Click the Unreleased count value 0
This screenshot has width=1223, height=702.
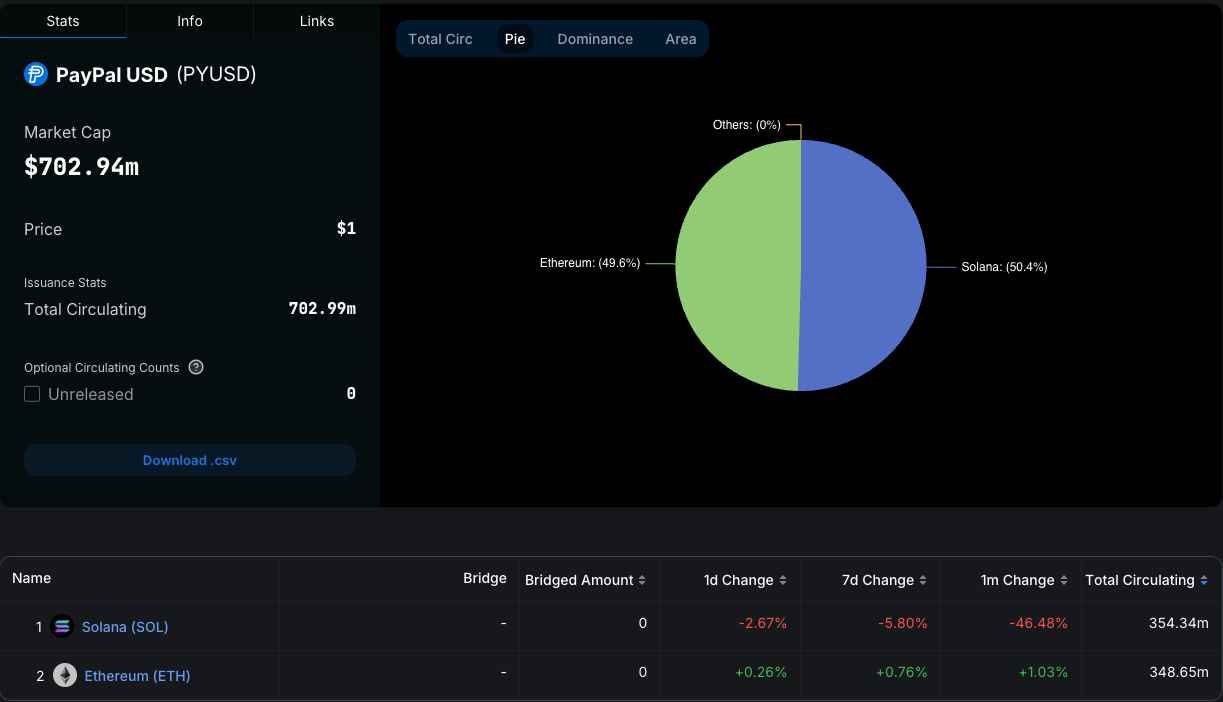pyautogui.click(x=351, y=394)
